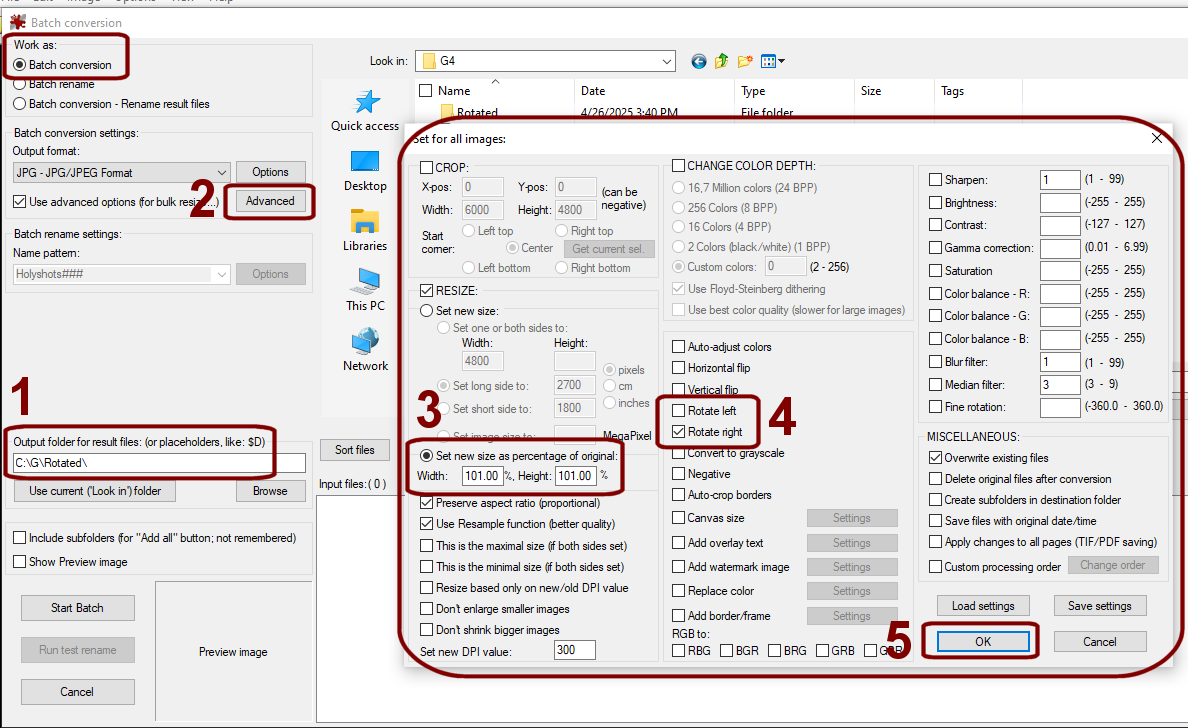This screenshot has width=1188, height=728.
Task: Sort file list by Date column
Action: tap(592, 91)
